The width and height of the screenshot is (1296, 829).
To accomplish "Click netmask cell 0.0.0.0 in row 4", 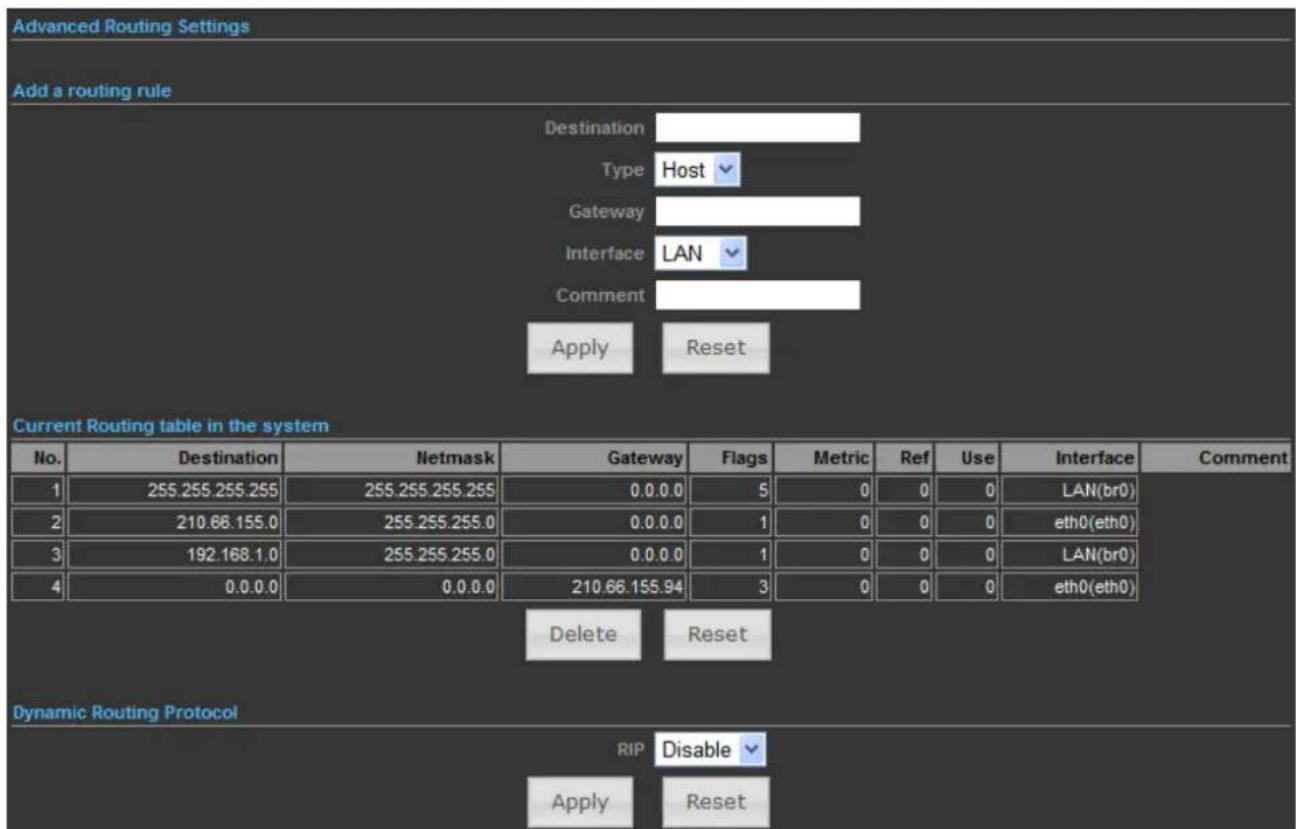I will tap(391, 586).
